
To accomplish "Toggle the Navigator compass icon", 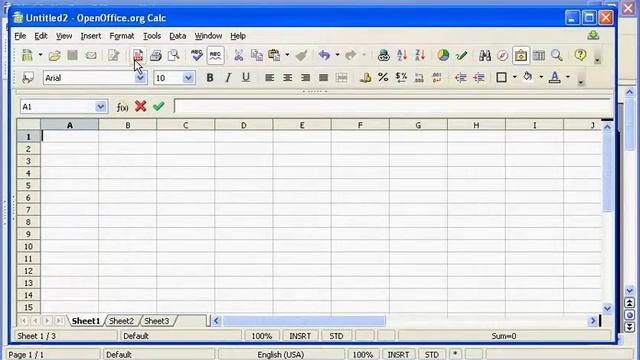I will tap(502, 55).
